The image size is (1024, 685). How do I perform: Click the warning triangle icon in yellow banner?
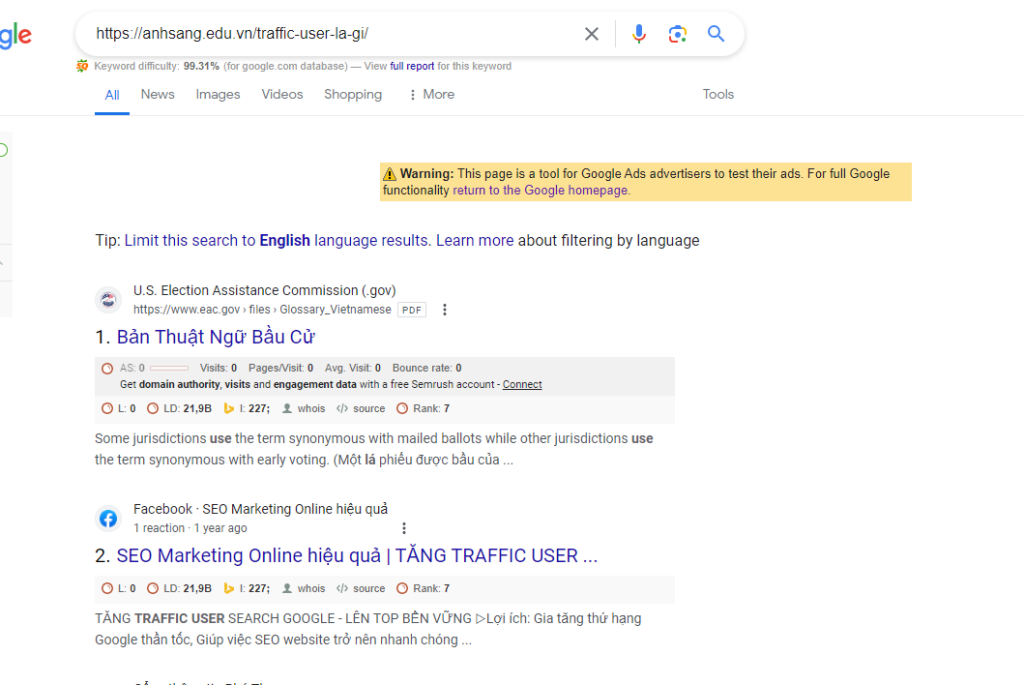pyautogui.click(x=389, y=174)
